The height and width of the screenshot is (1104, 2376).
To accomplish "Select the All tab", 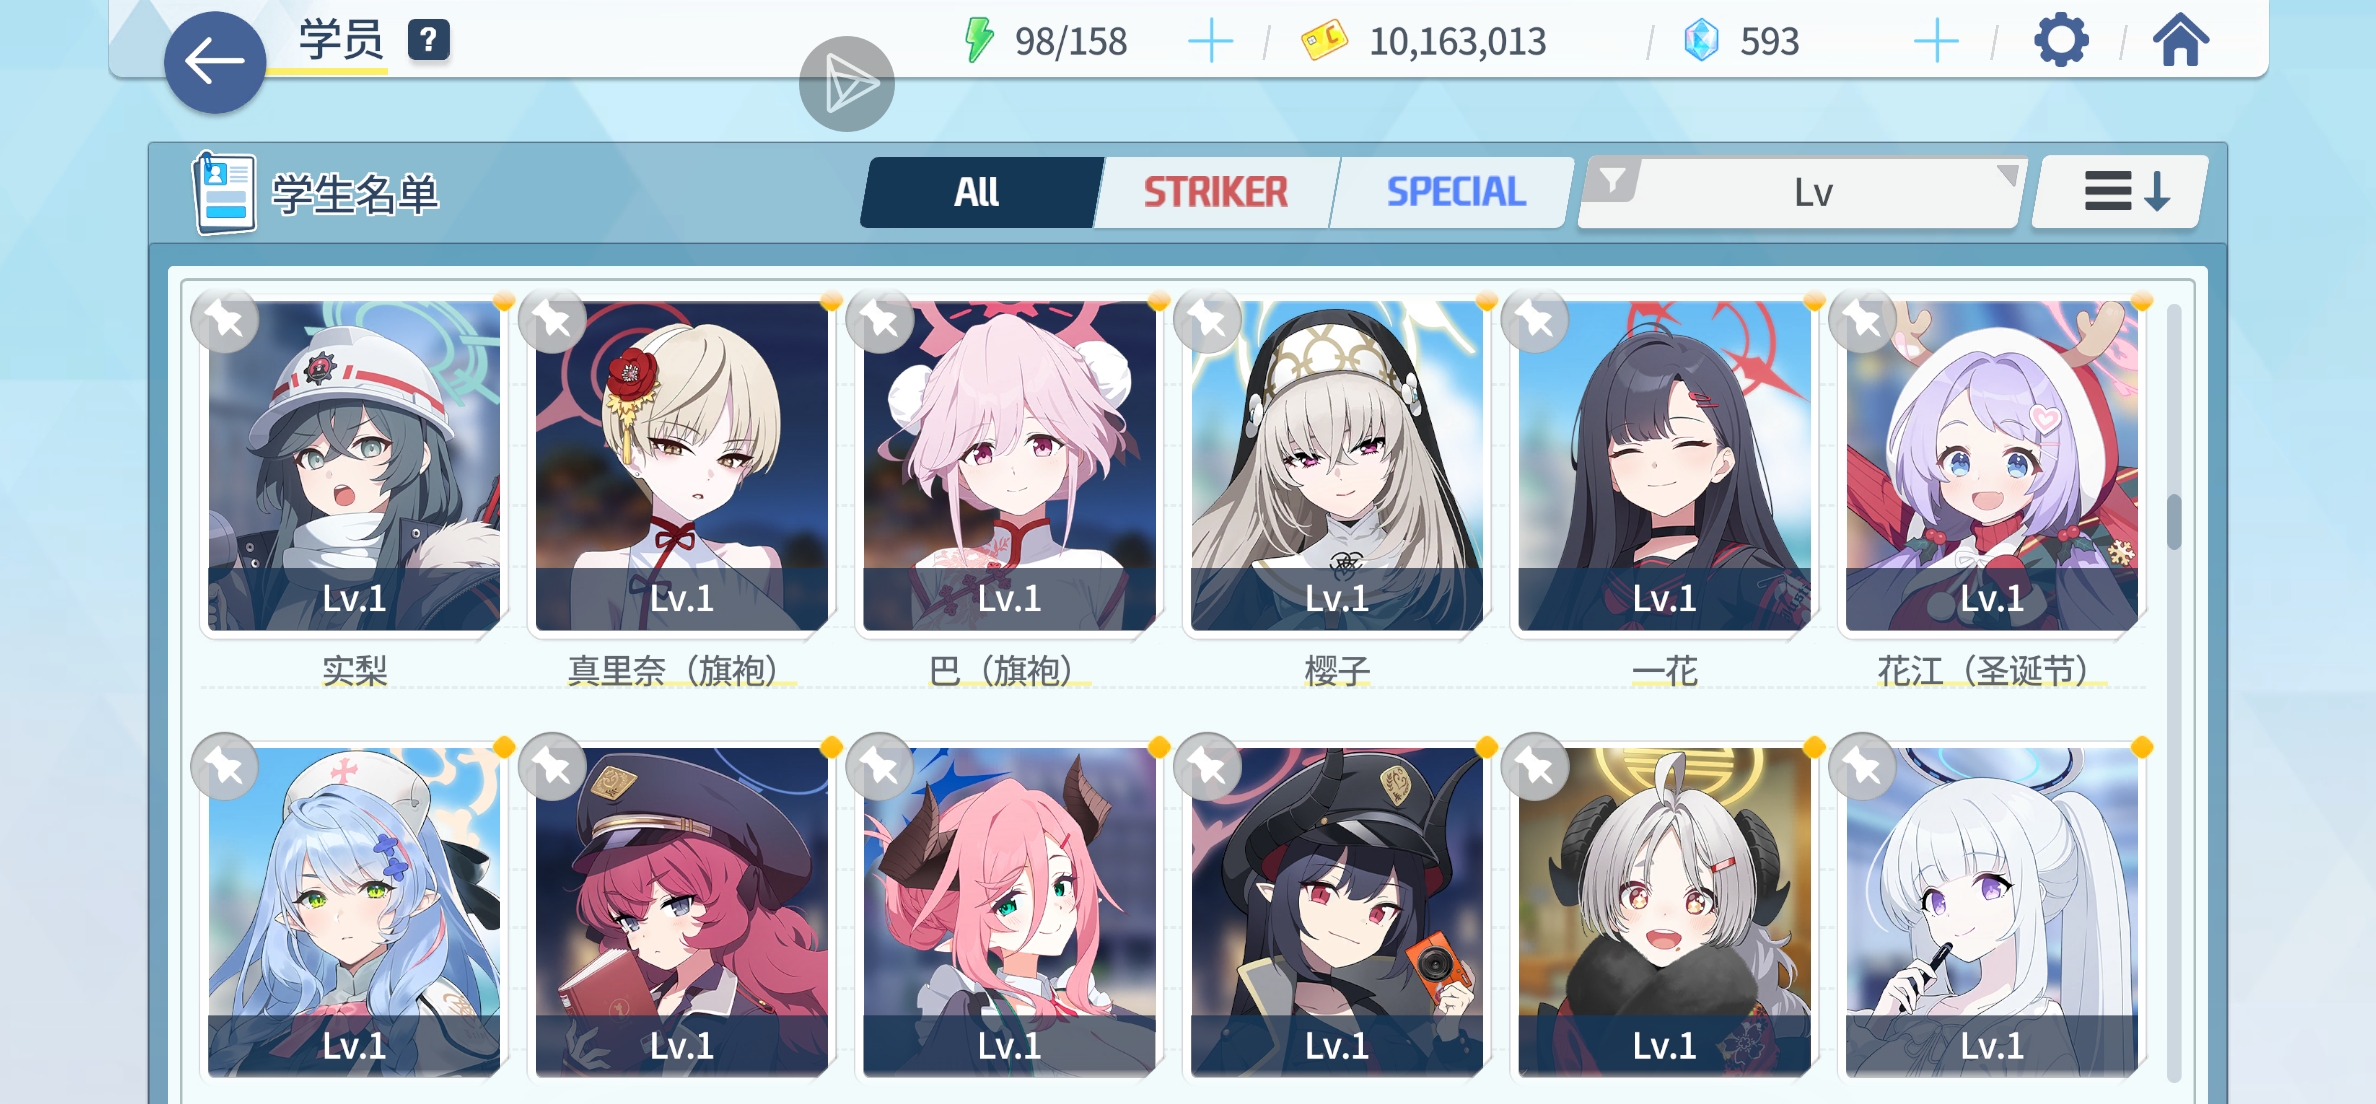I will tap(977, 192).
